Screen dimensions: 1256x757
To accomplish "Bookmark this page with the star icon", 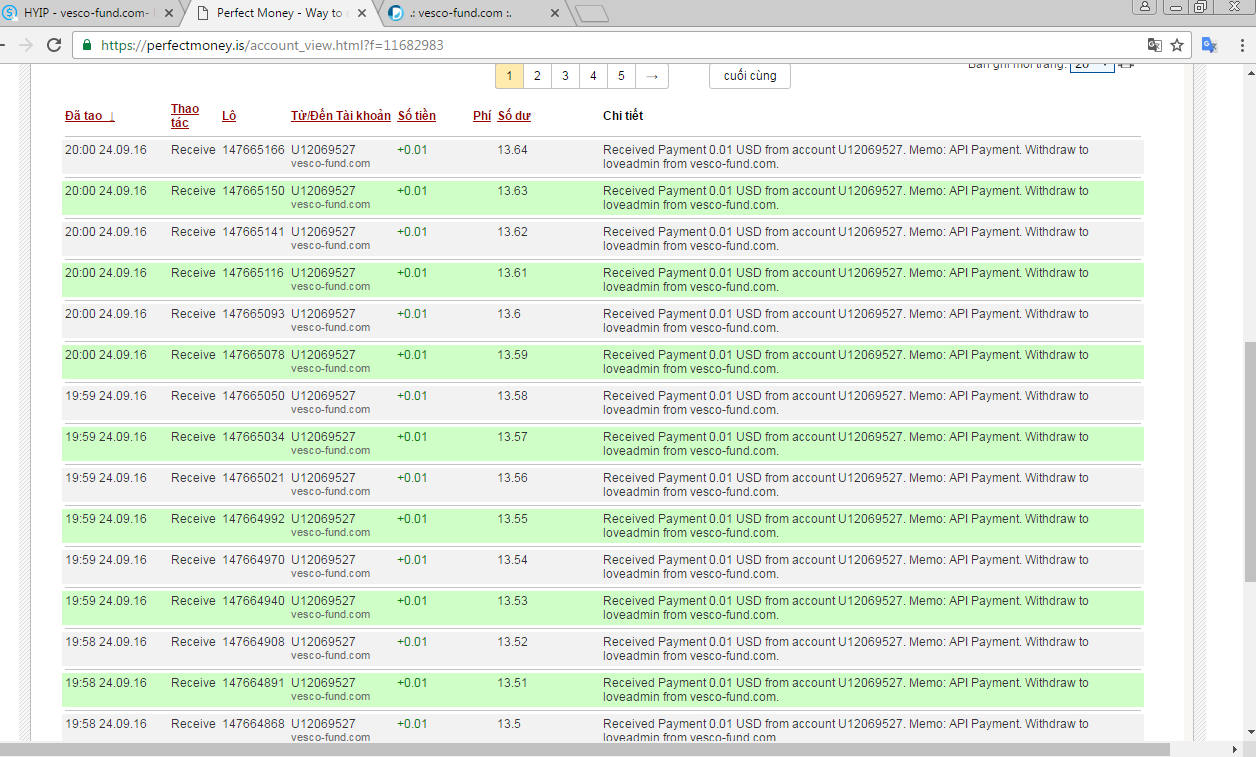I will tap(1177, 45).
